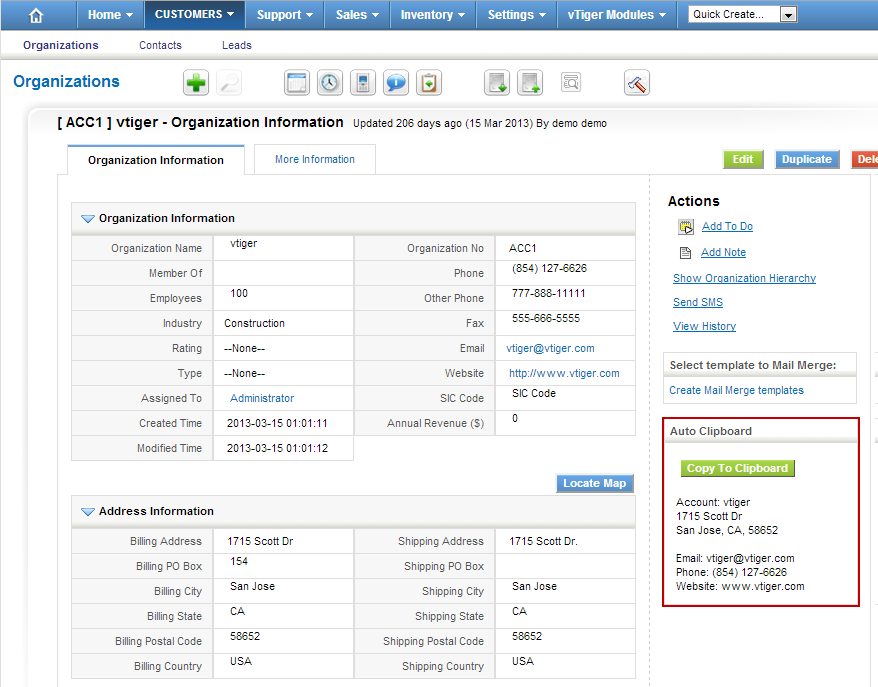
Task: Click the Shipping Address value 1715 Scott Dr.
Action: pyautogui.click(x=543, y=541)
